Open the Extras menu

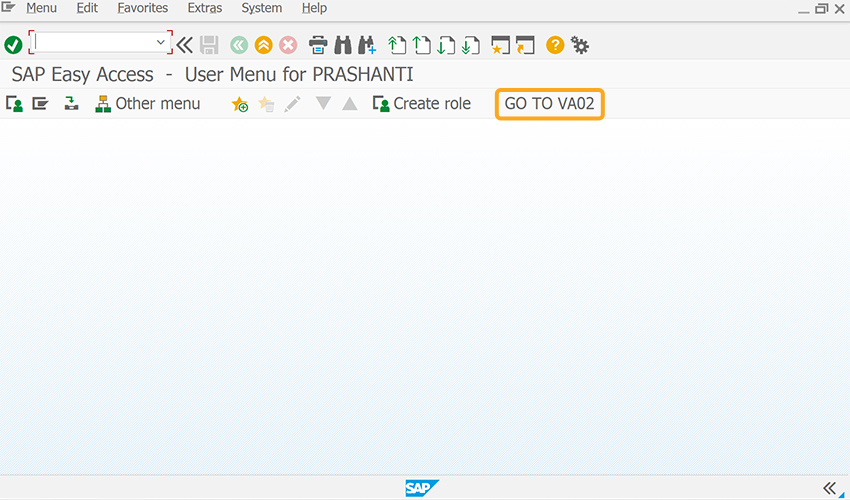204,8
